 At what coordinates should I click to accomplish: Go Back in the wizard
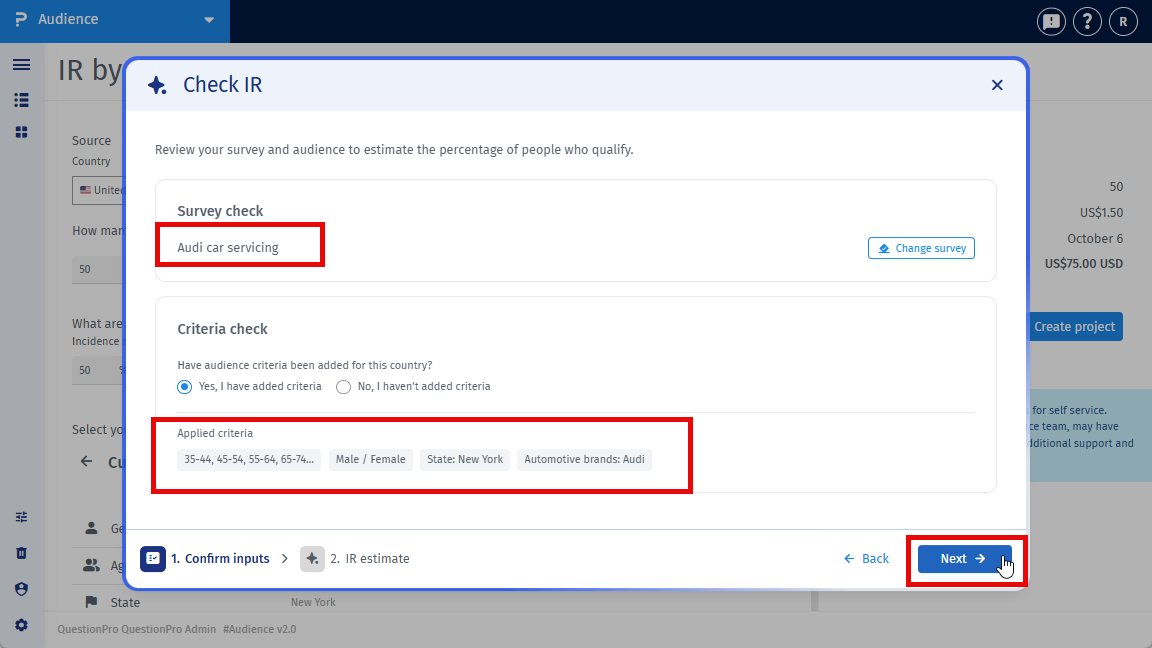(x=866, y=559)
